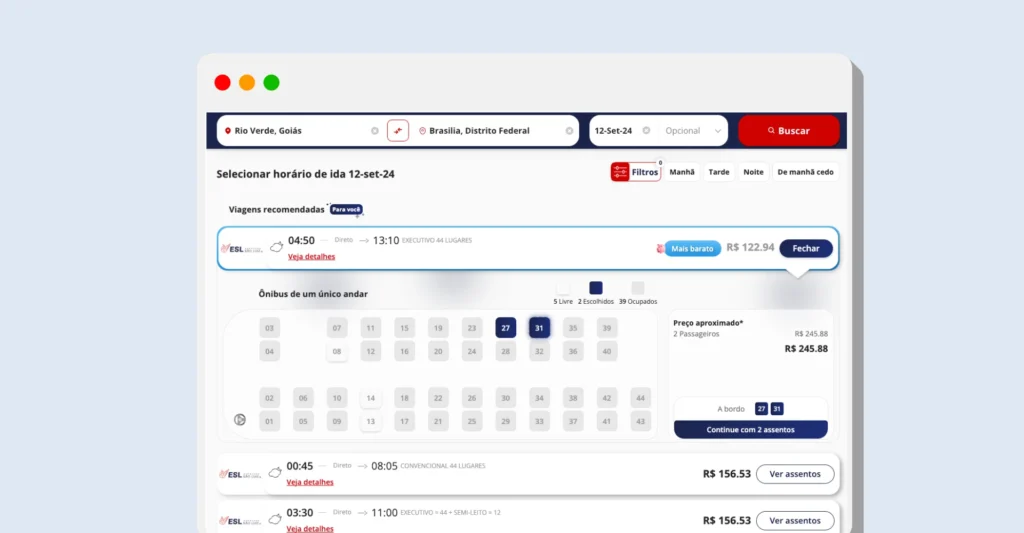1024x533 pixels.
Task: Filter trips by Manhã
Action: [x=682, y=172]
